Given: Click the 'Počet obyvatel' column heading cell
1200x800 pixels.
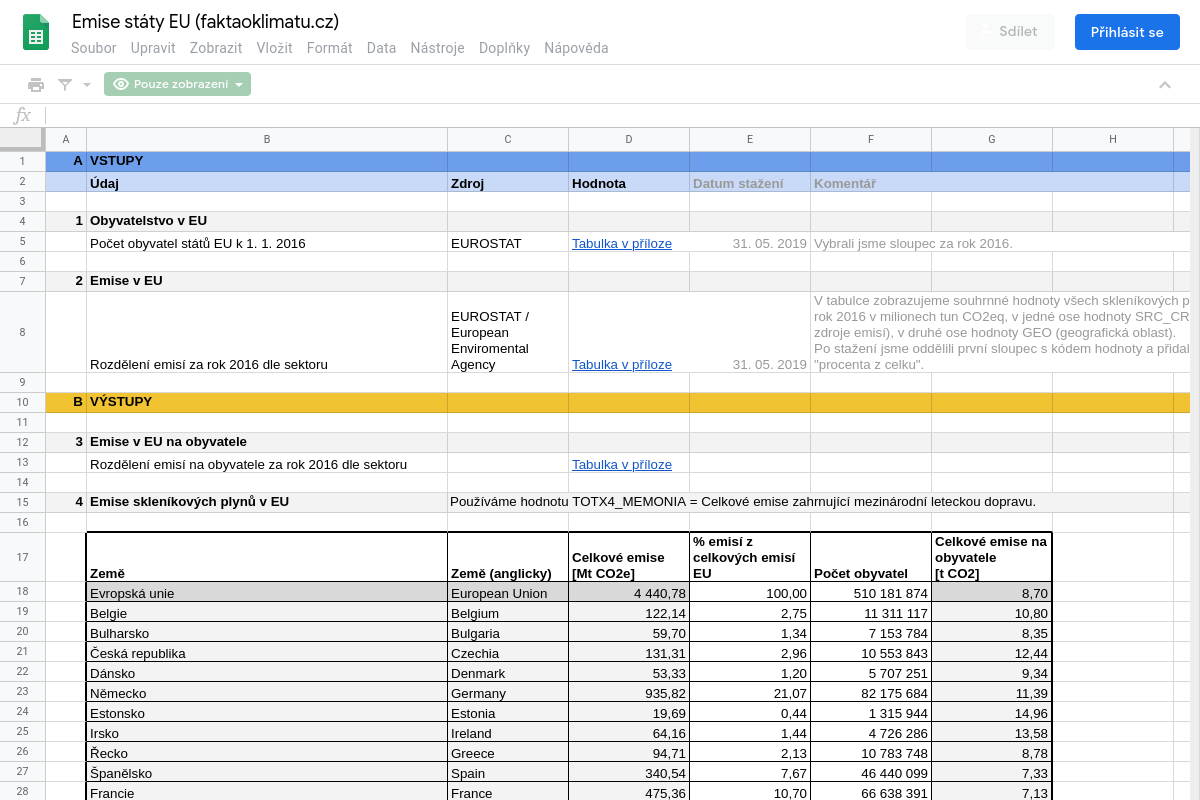Looking at the screenshot, I should (x=871, y=557).
